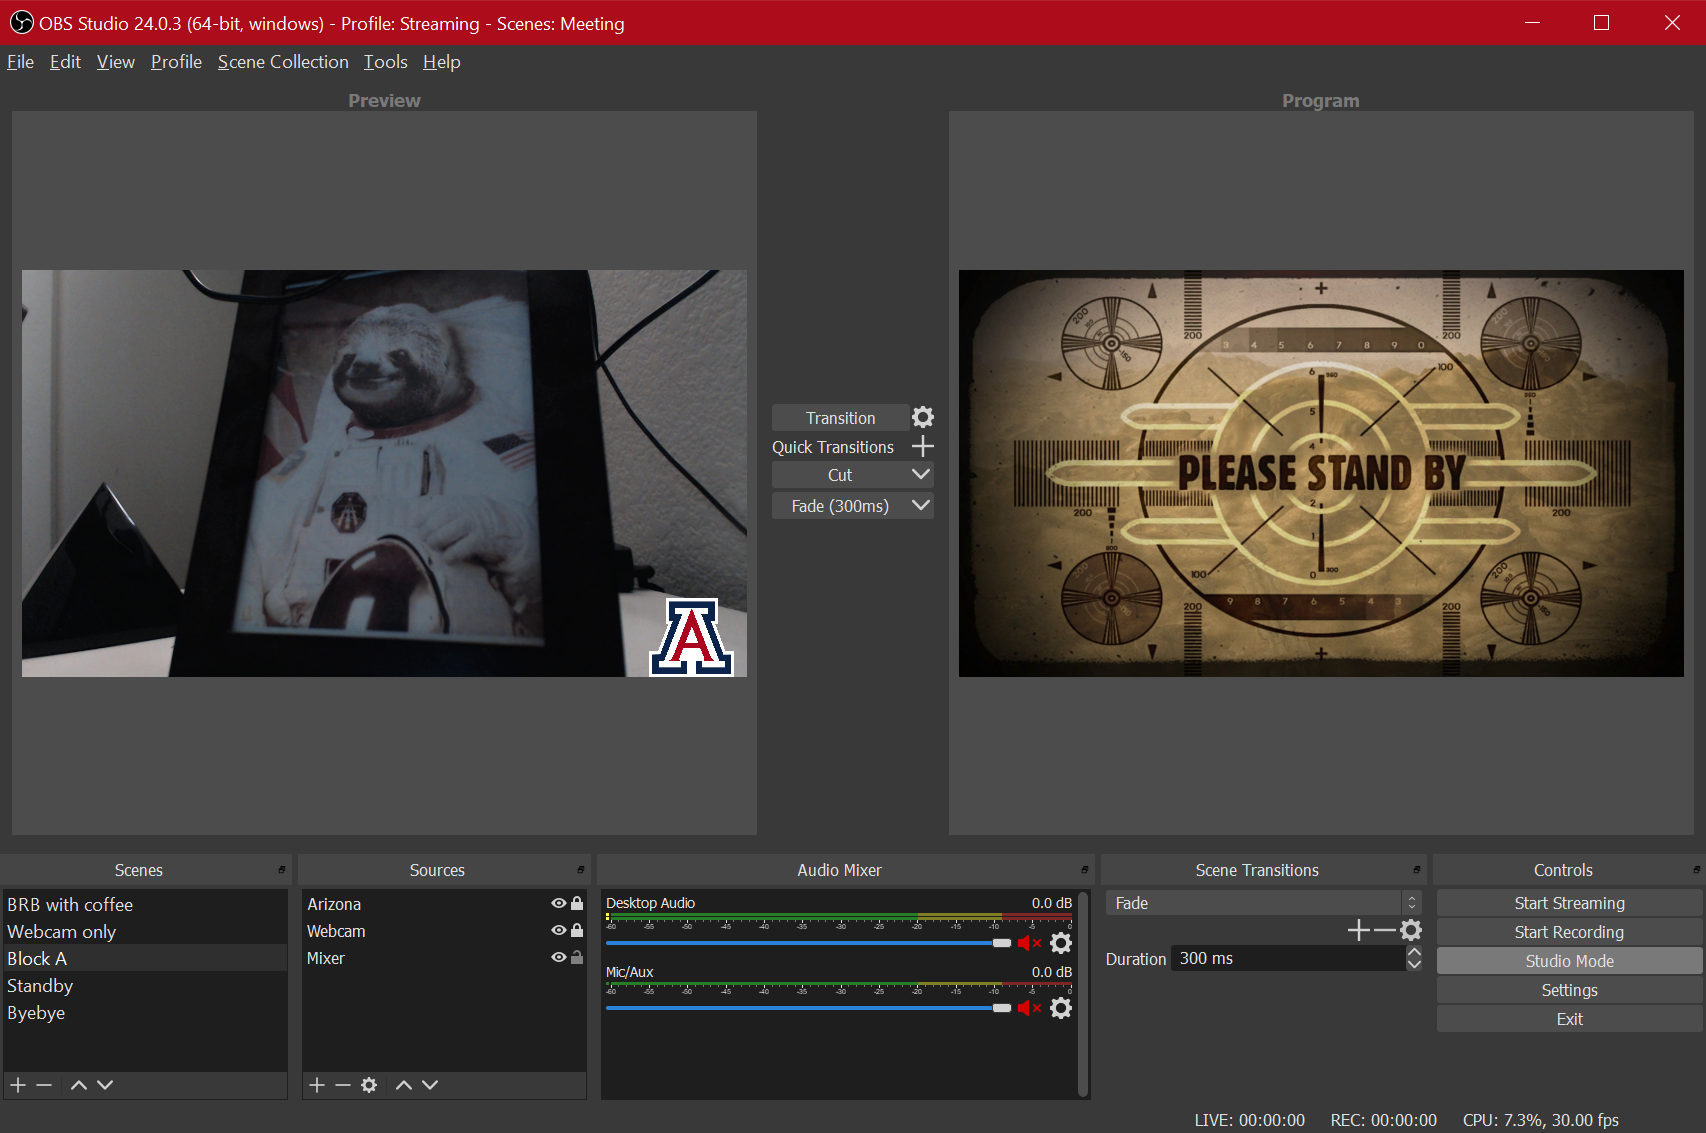Unlock the Arizona source
1706x1133 pixels.
[577, 903]
